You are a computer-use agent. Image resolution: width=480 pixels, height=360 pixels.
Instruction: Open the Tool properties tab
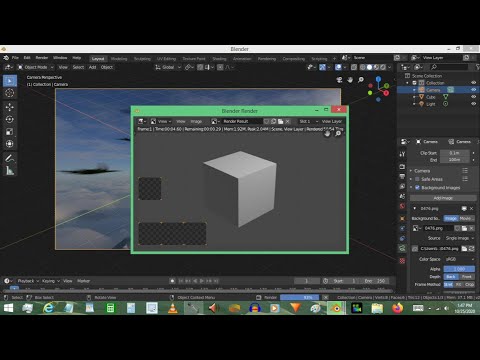402,154
